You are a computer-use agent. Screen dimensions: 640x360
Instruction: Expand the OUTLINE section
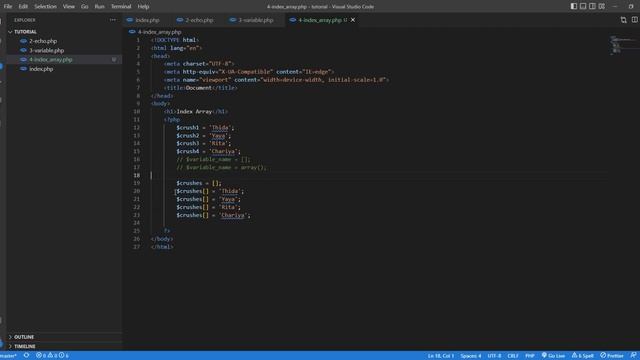24,337
